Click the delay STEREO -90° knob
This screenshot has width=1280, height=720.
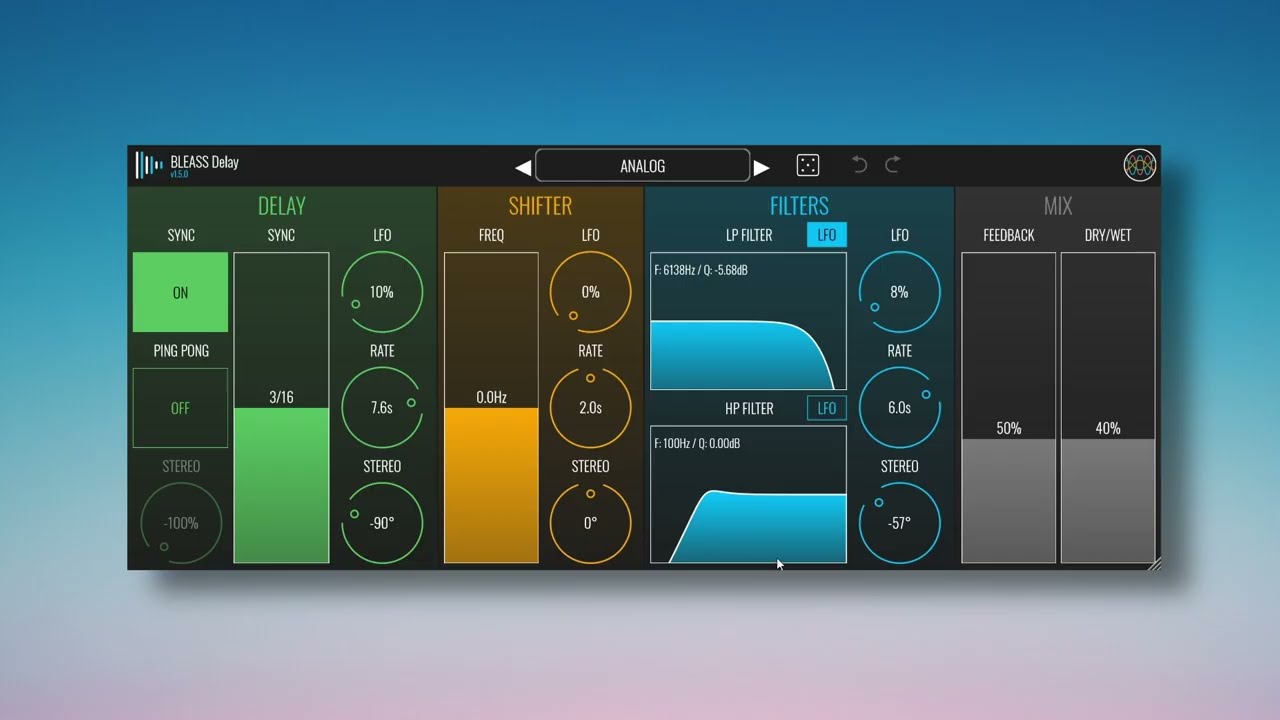[x=382, y=523]
